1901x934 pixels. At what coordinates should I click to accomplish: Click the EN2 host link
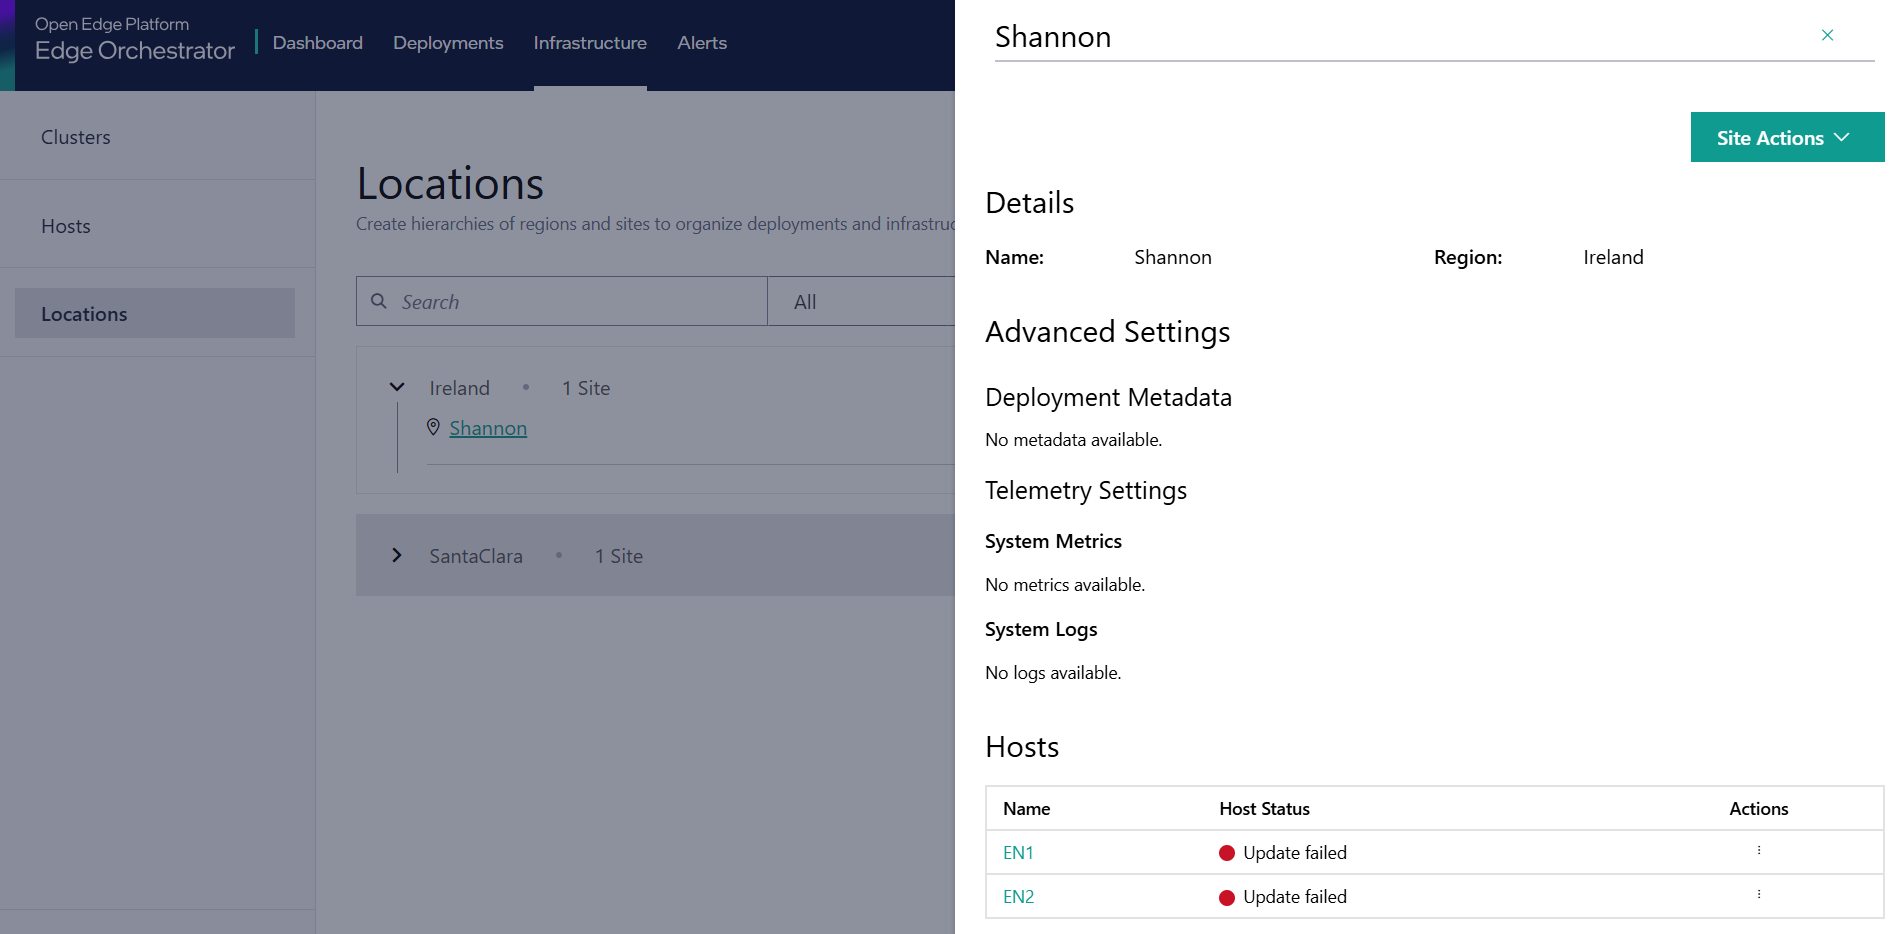pyautogui.click(x=1018, y=897)
